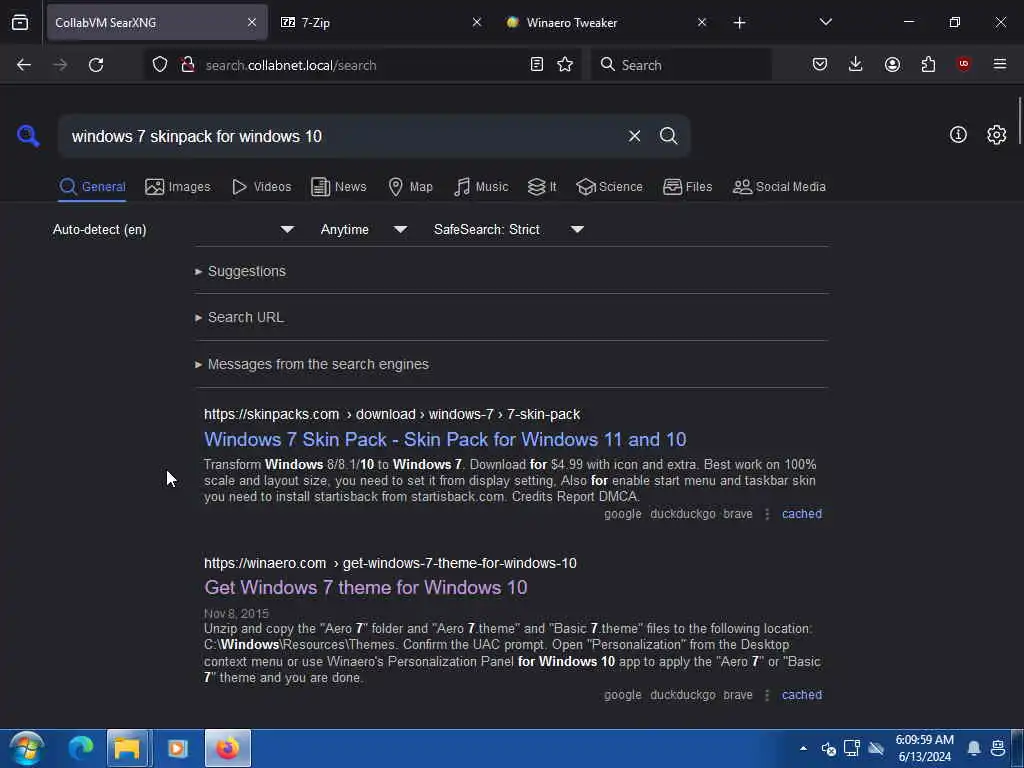This screenshot has height=768, width=1024.
Task: Open cached link for skinpacks result
Action: click(802, 514)
